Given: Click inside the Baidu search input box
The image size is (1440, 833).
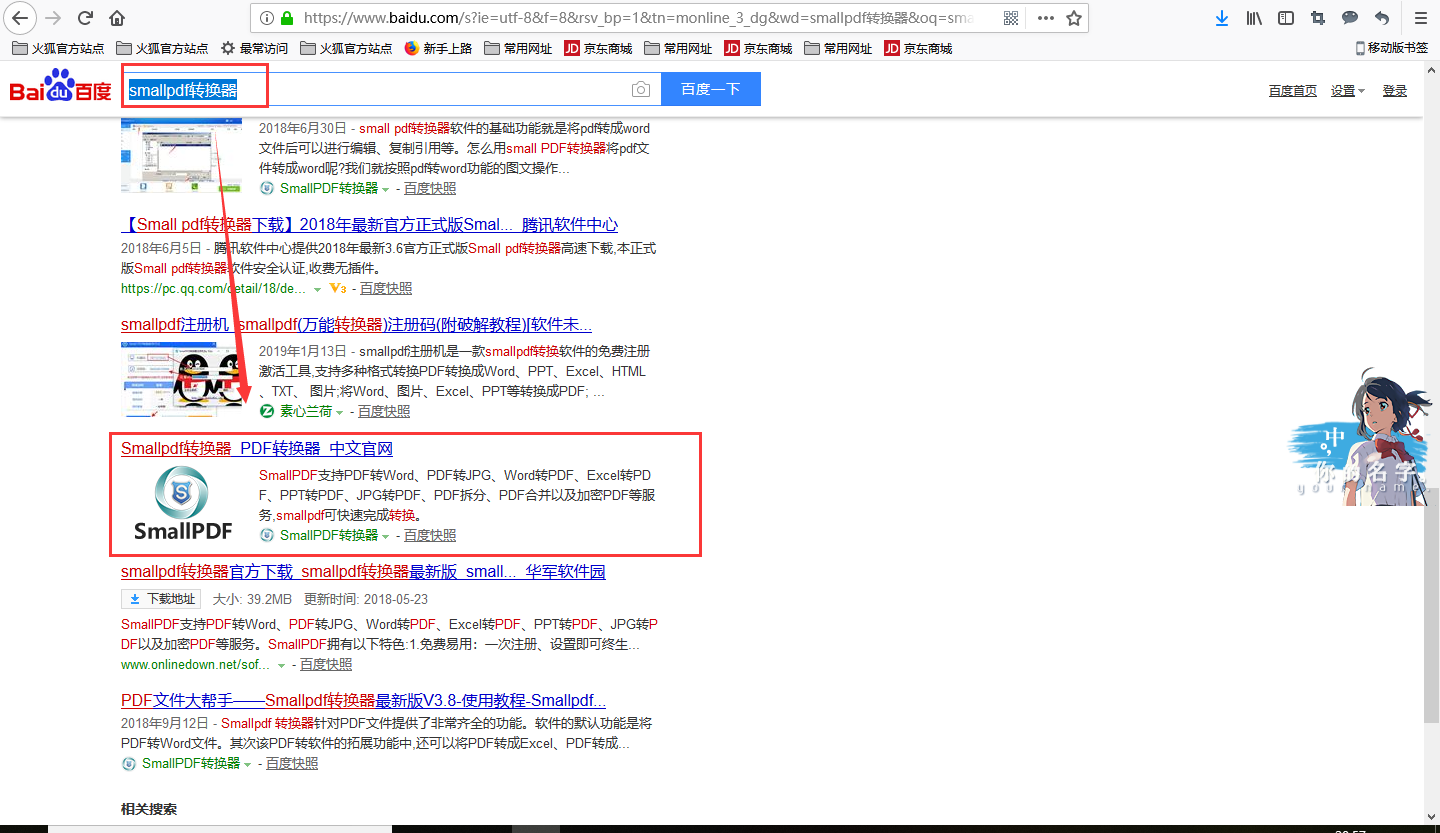Looking at the screenshot, I should [x=392, y=89].
